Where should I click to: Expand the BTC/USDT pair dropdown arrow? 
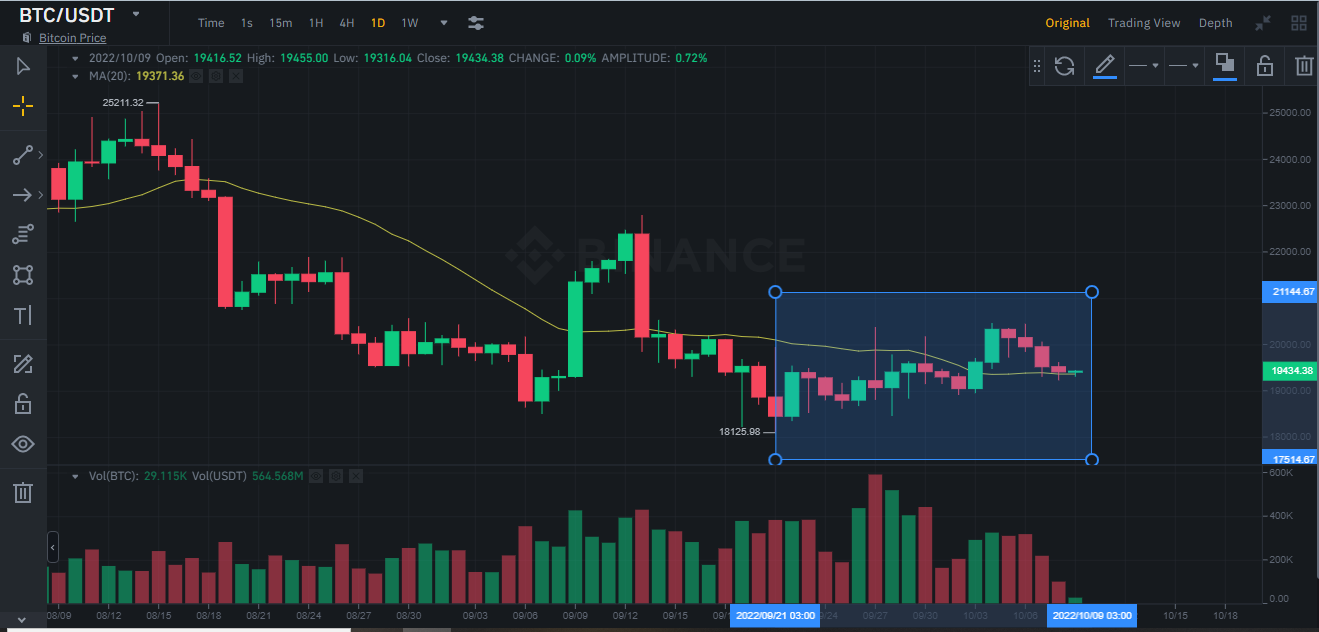[135, 14]
